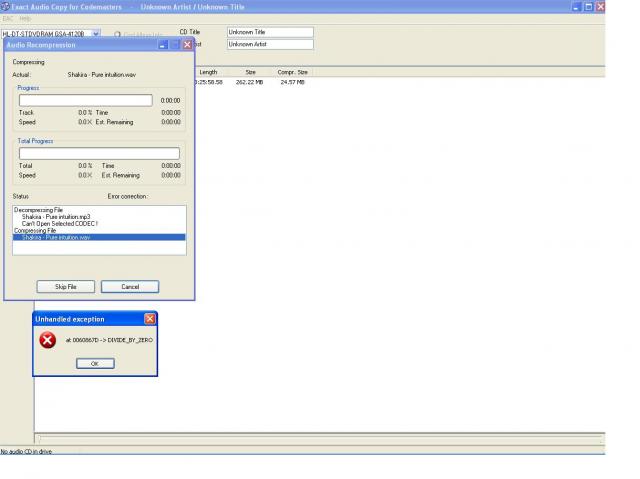This screenshot has width=640, height=479.
Task: Click the Total Progress bar
Action: [x=99, y=153]
